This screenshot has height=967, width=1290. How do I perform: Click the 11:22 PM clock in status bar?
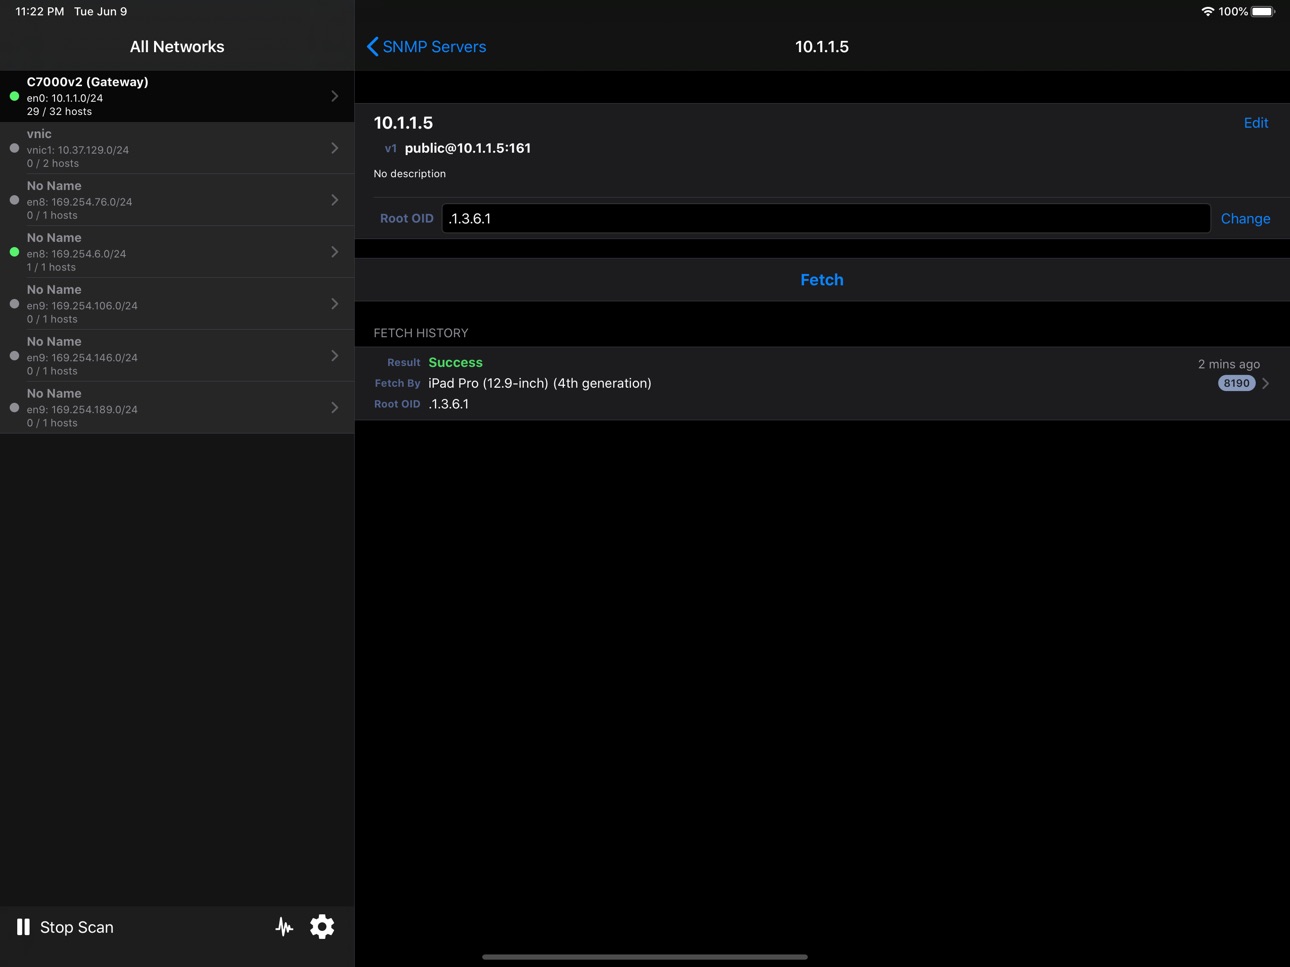(40, 12)
